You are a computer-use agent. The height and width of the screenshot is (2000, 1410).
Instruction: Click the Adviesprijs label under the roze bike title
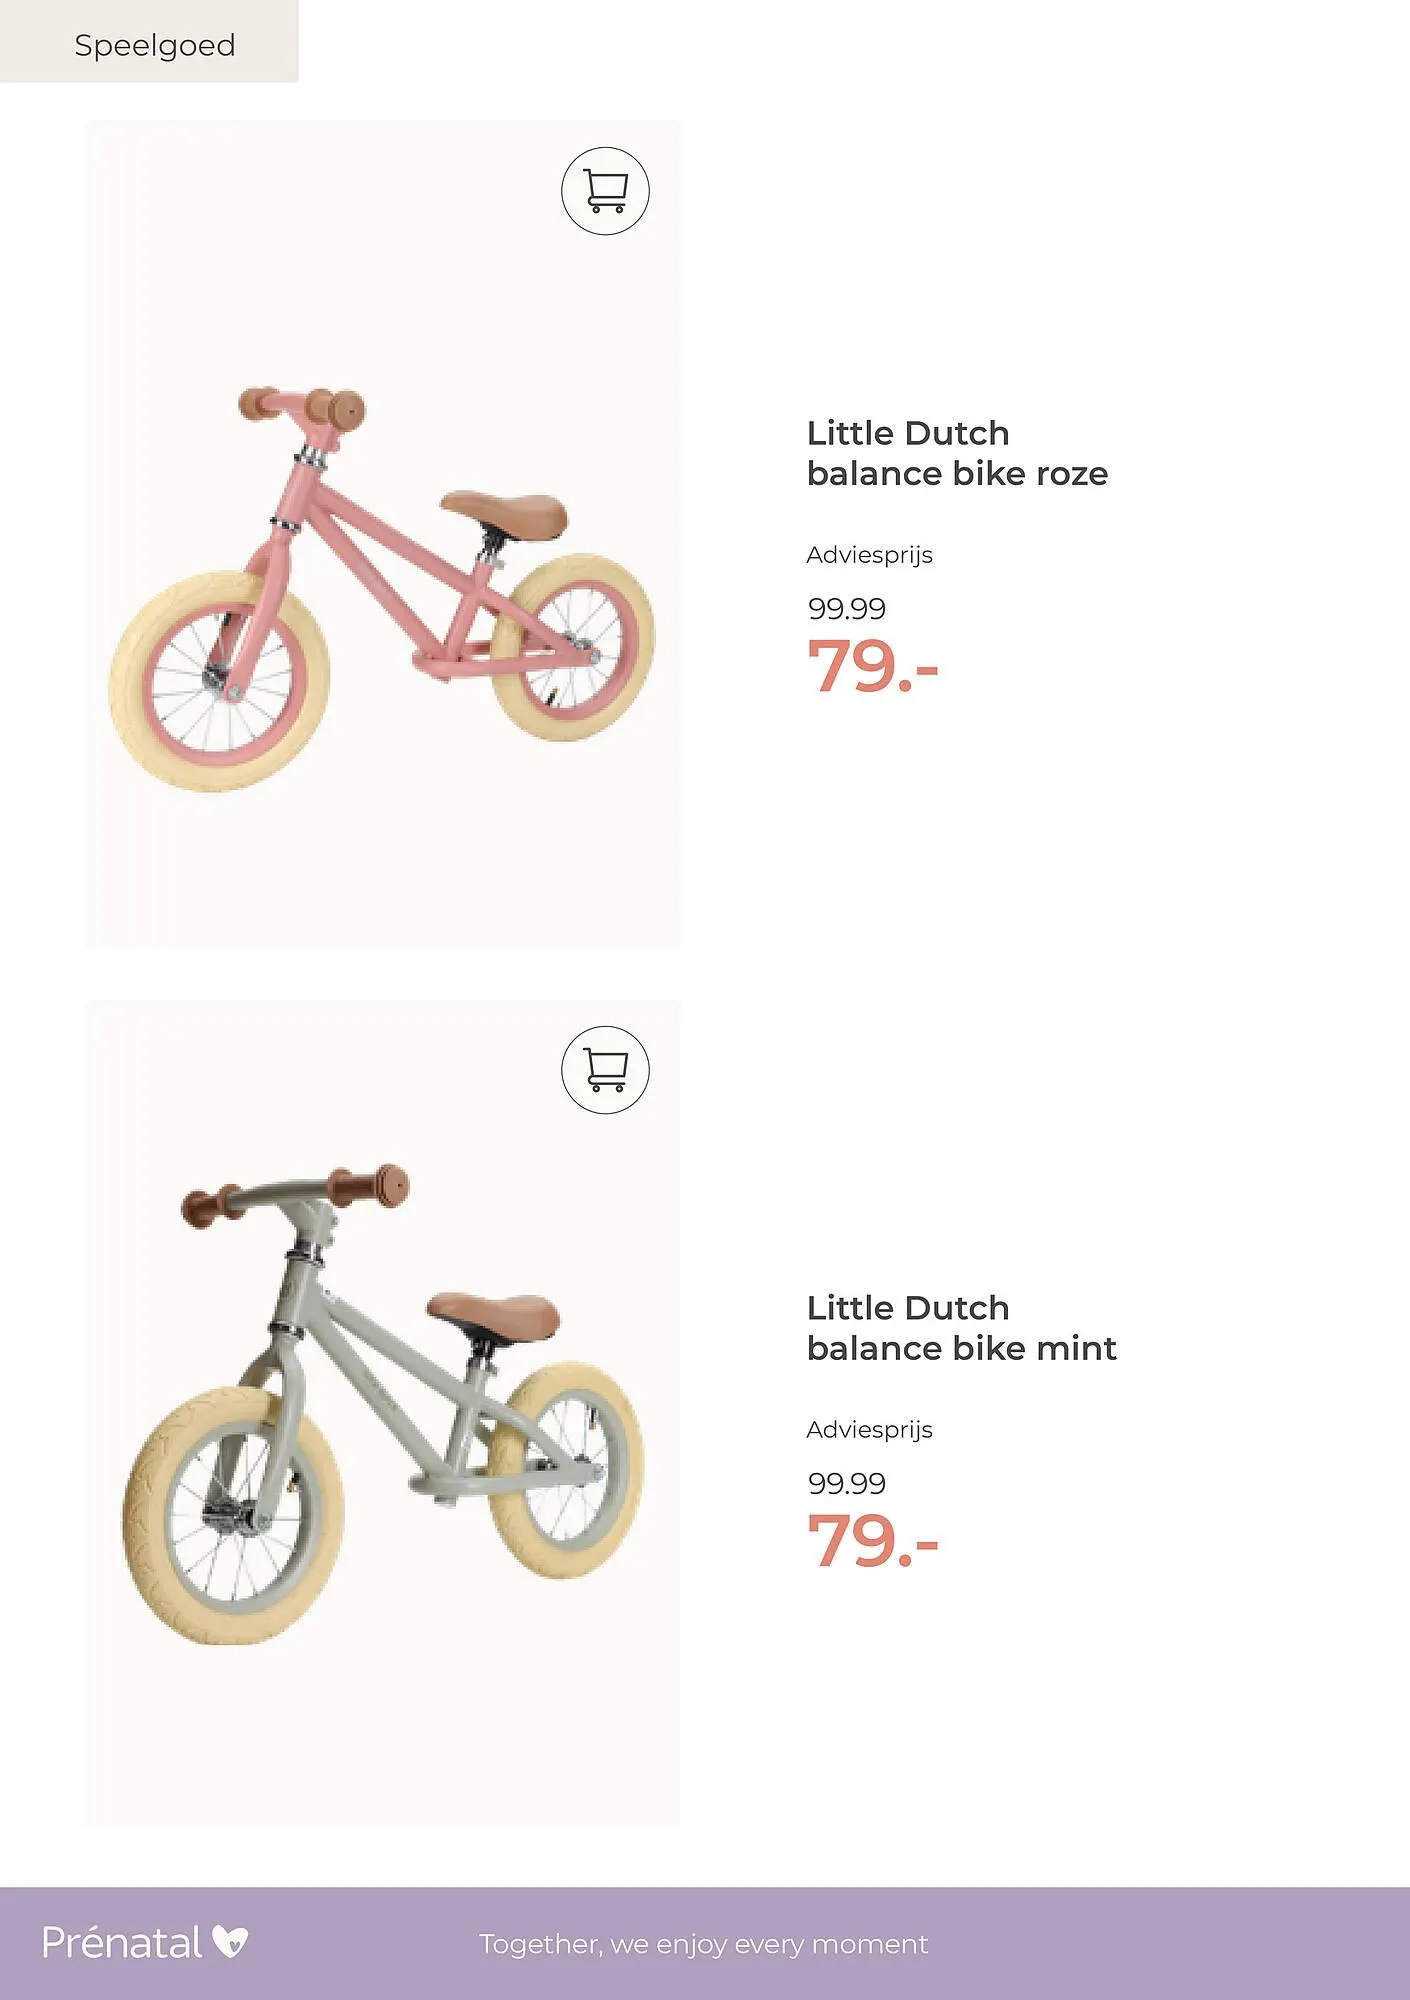[869, 555]
